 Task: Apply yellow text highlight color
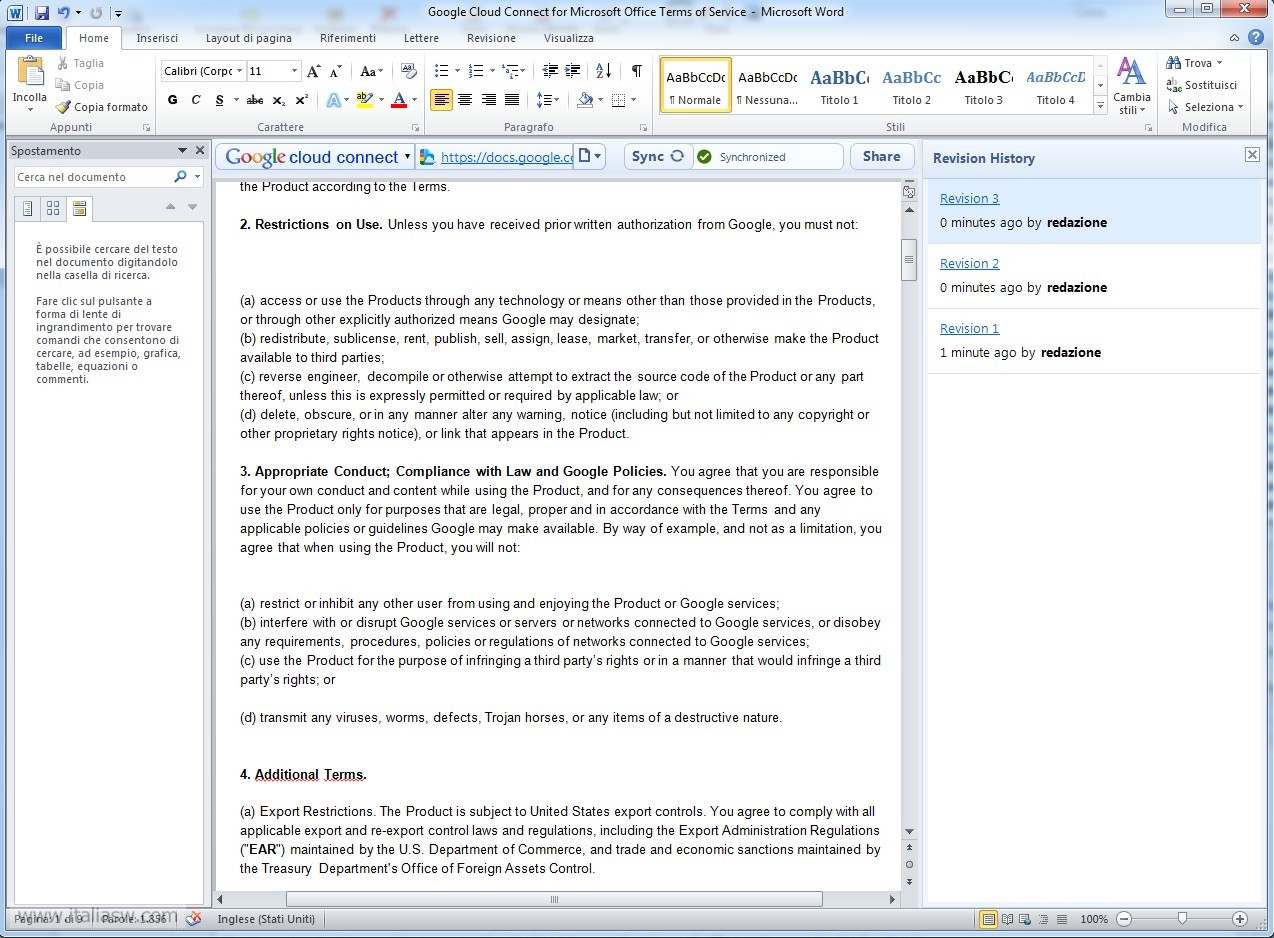coord(364,100)
